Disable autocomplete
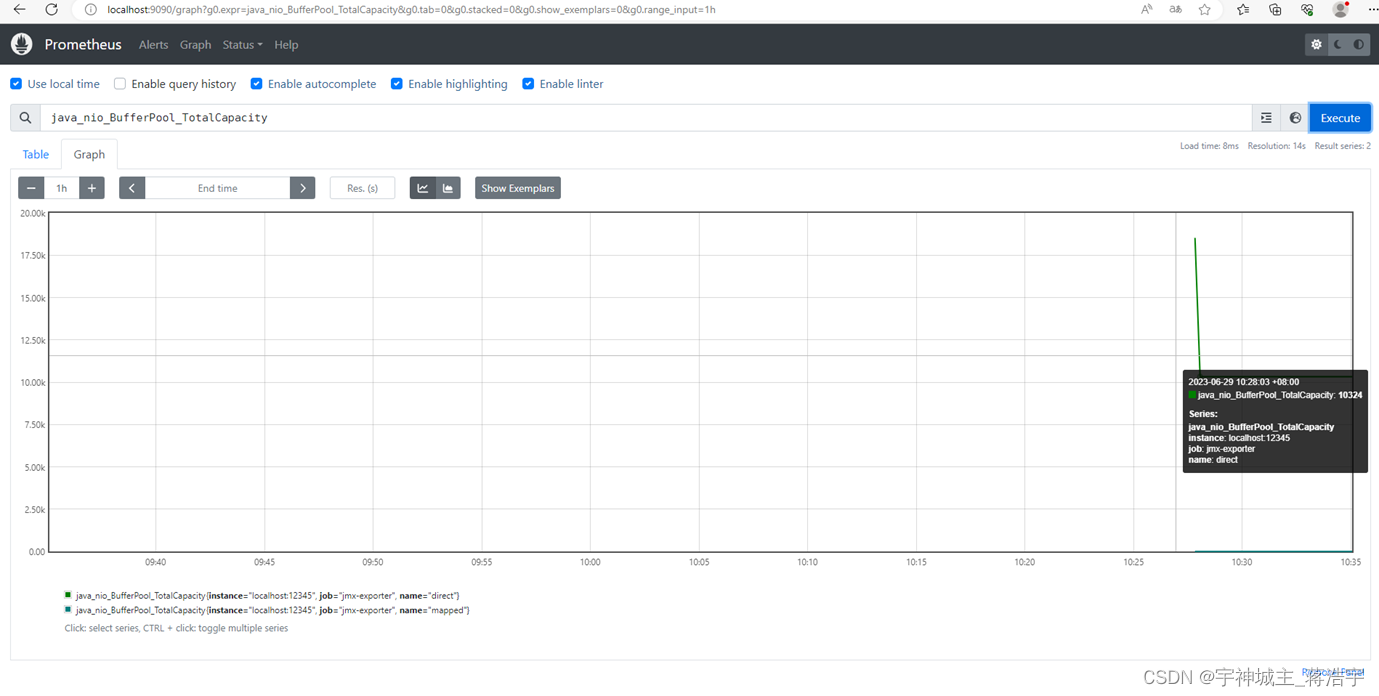 (x=256, y=83)
